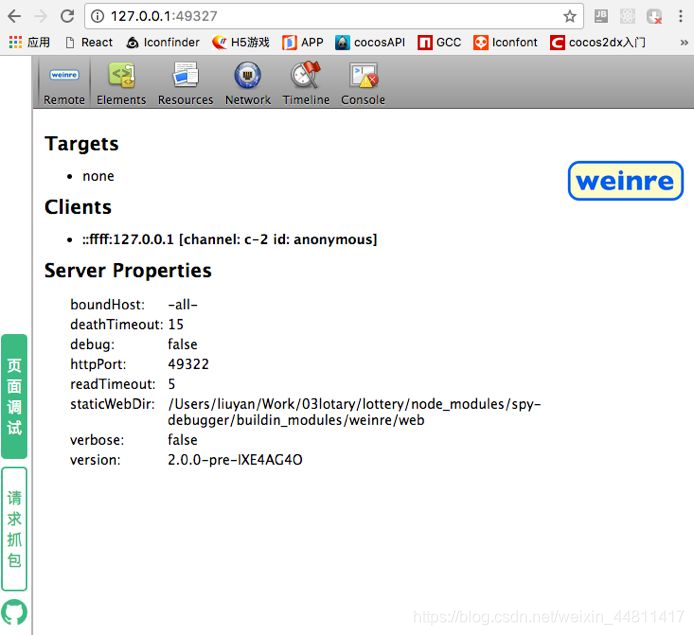Screen dimensions: 694x635
Task: Click the debug value false
Action: (182, 344)
